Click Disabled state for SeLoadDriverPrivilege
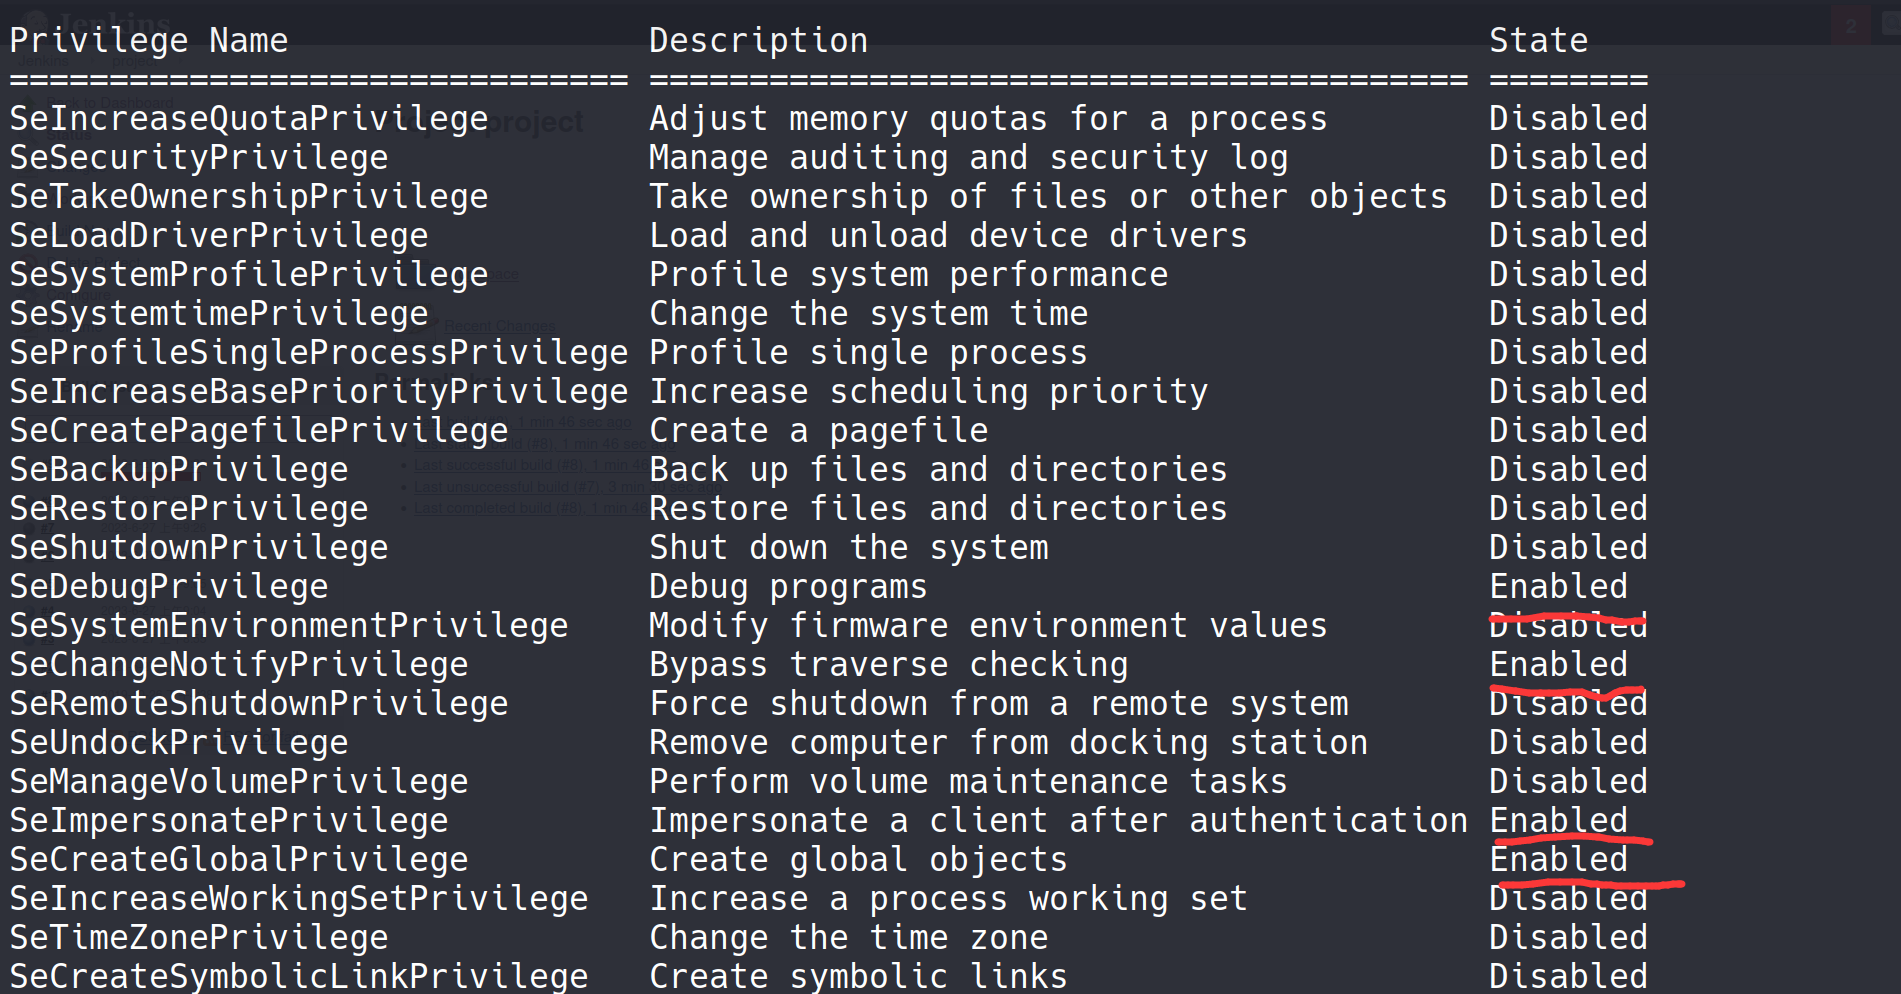Viewport: 1901px width, 994px height. pos(1568,236)
